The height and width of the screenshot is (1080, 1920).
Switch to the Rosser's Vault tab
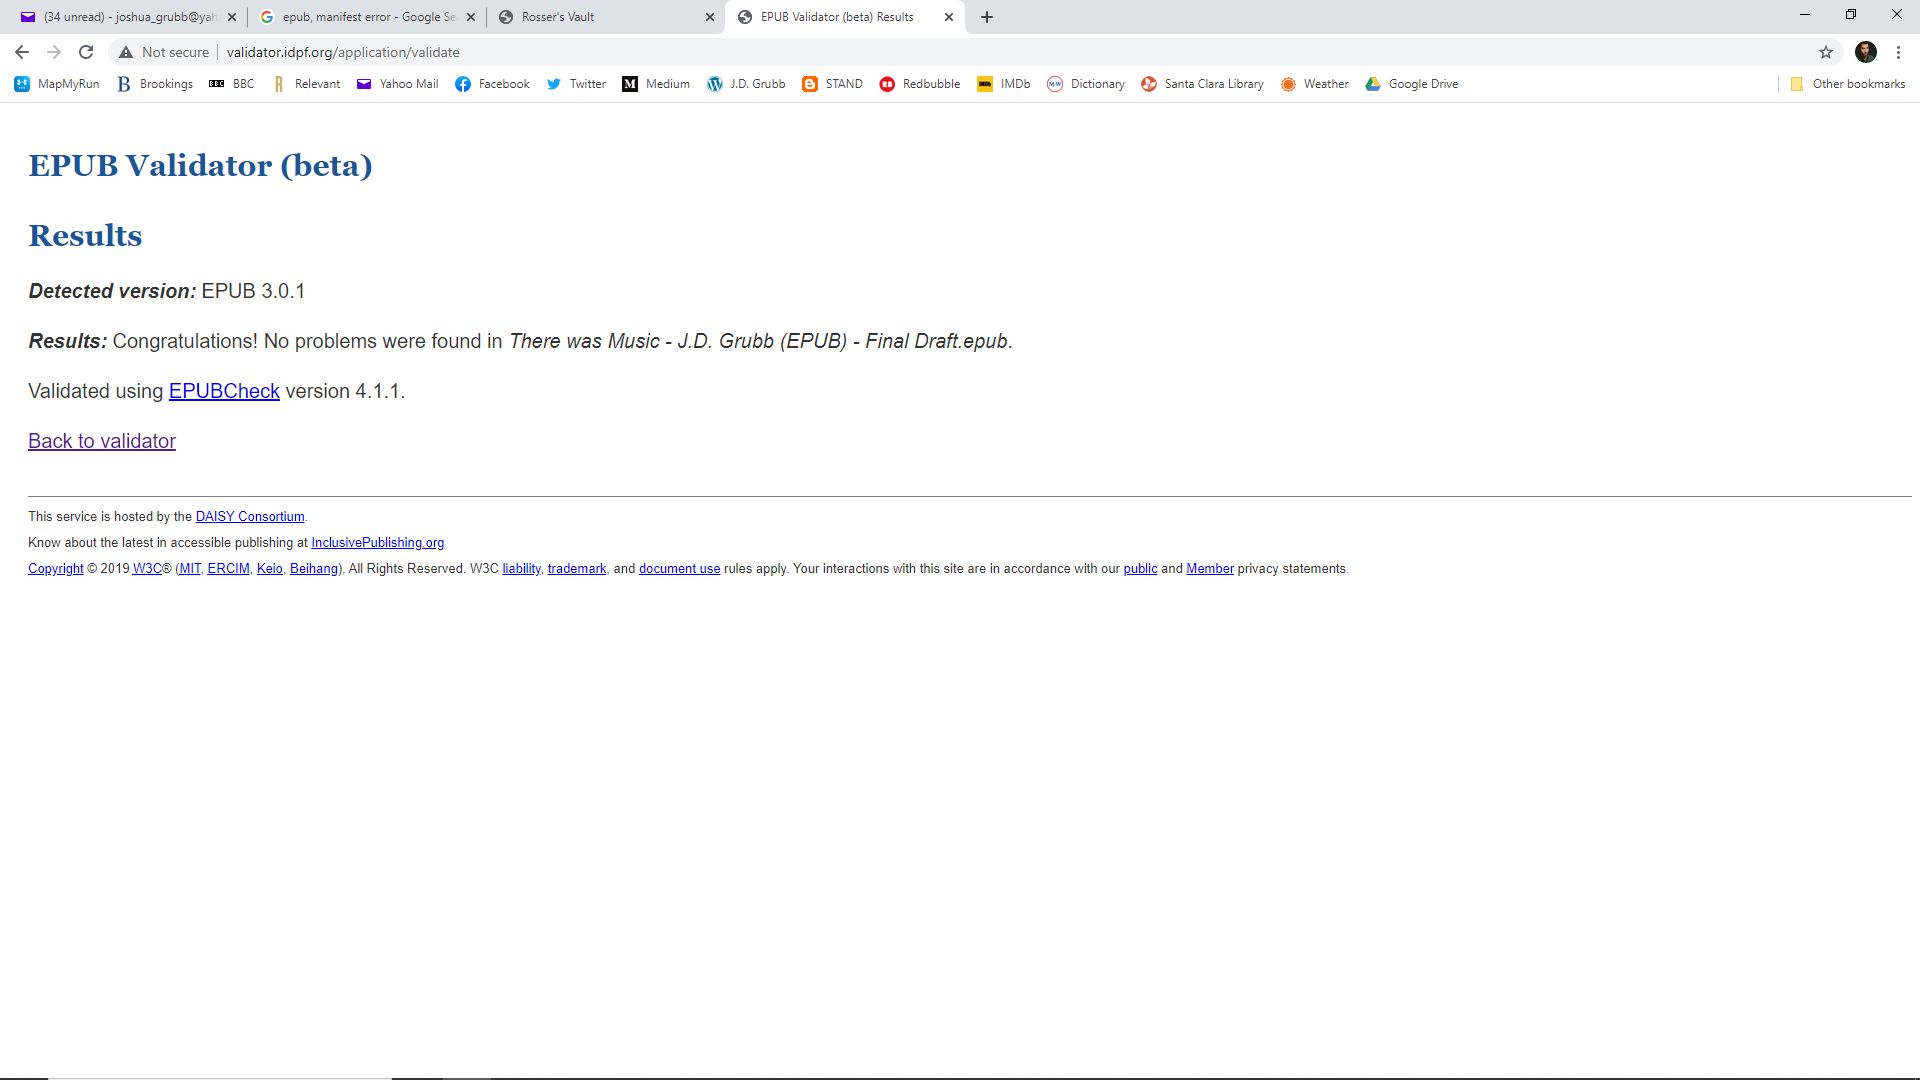(x=600, y=17)
